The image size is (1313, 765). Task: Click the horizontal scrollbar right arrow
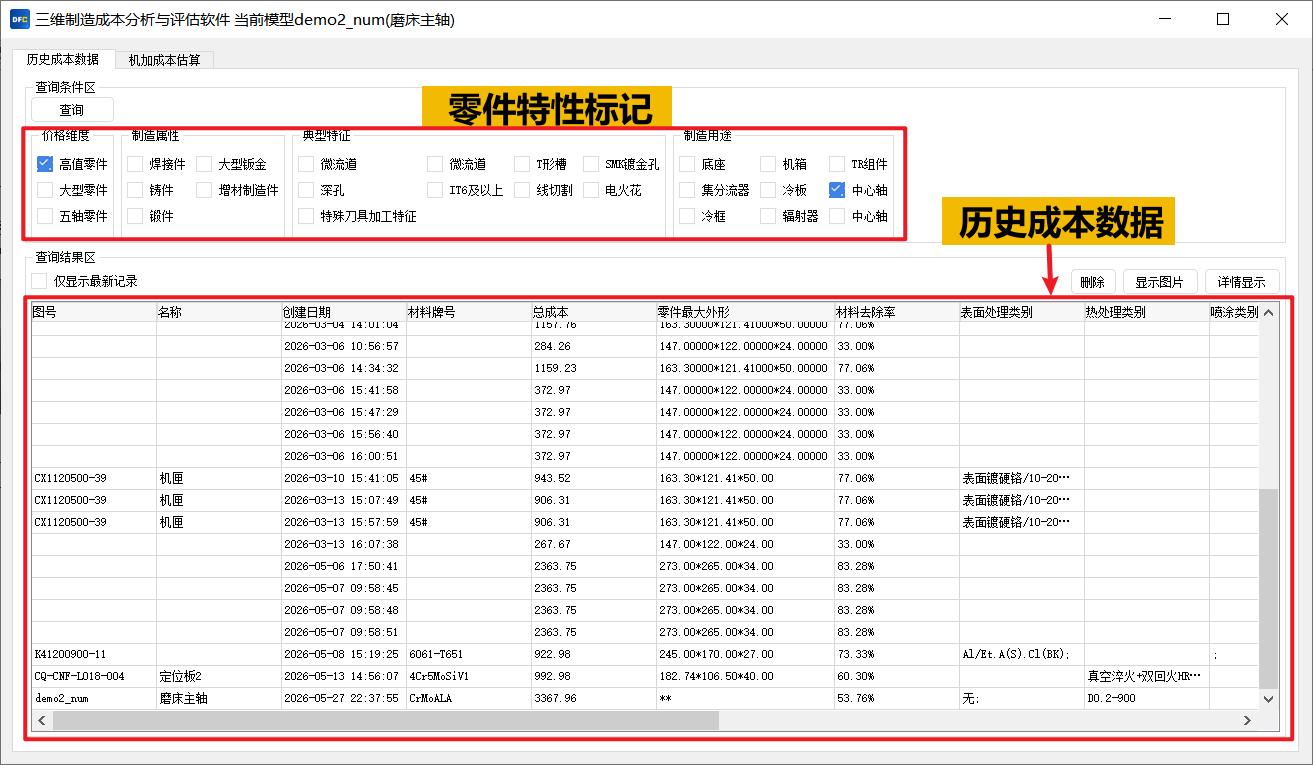1247,720
